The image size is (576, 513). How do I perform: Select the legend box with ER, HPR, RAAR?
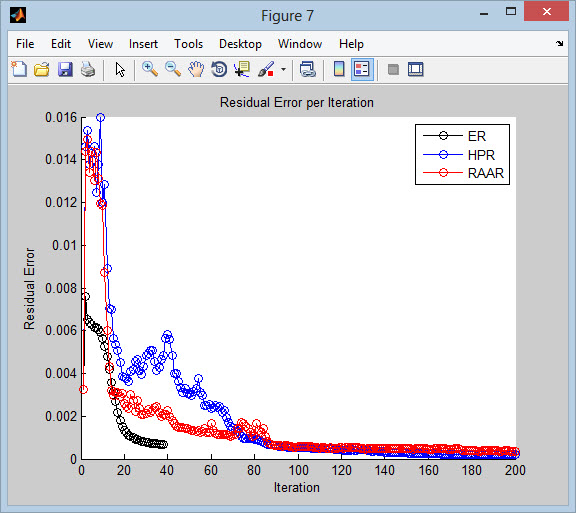click(462, 154)
